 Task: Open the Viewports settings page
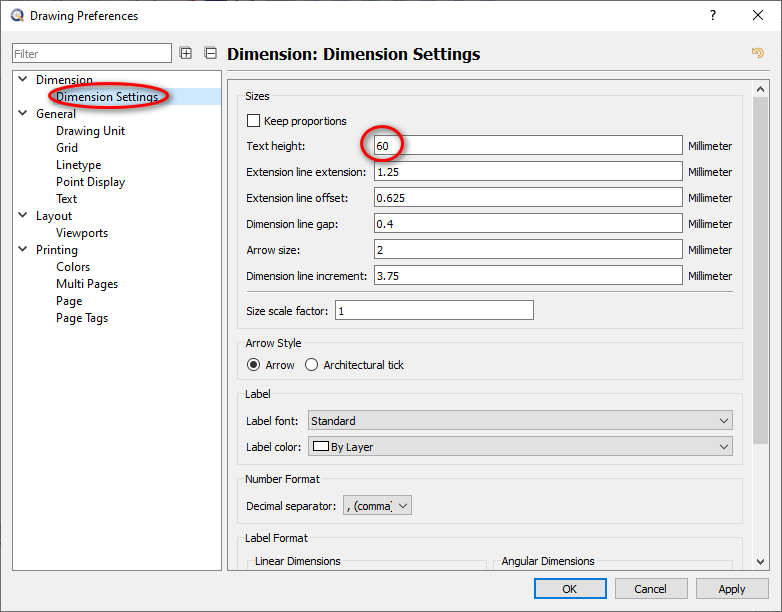pos(82,233)
